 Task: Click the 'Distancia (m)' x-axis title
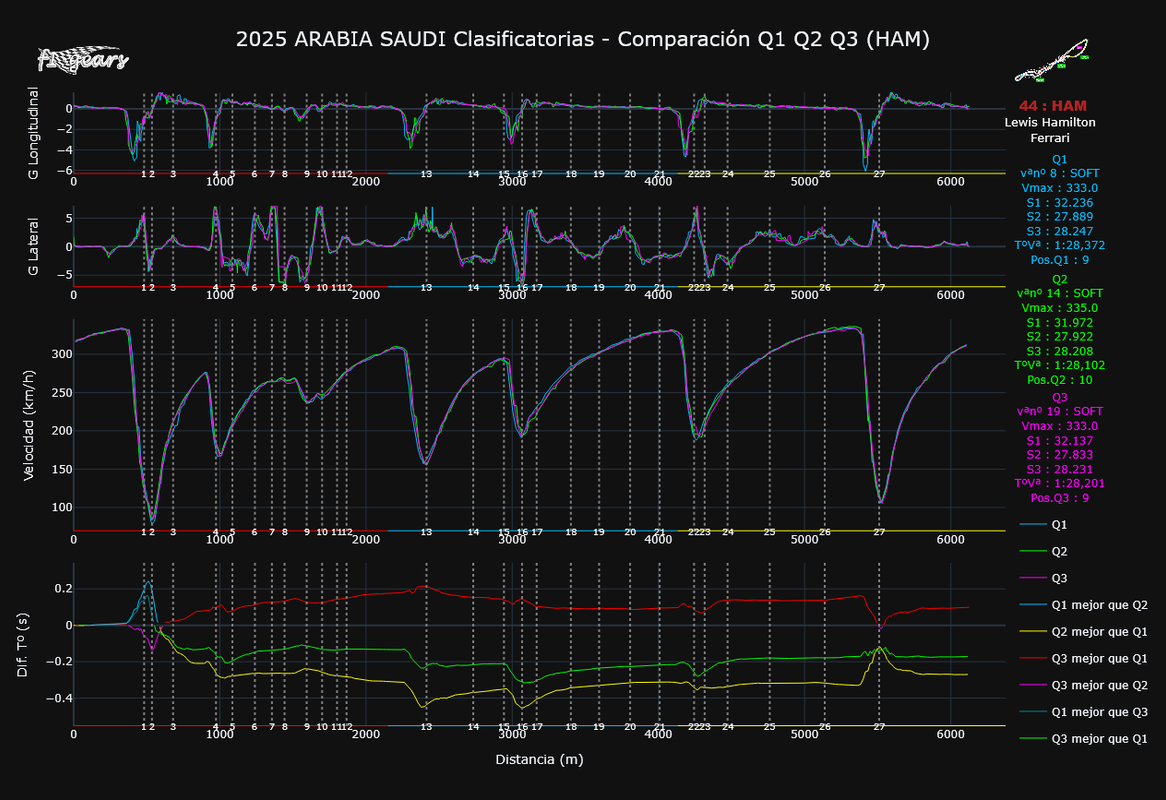pos(539,760)
